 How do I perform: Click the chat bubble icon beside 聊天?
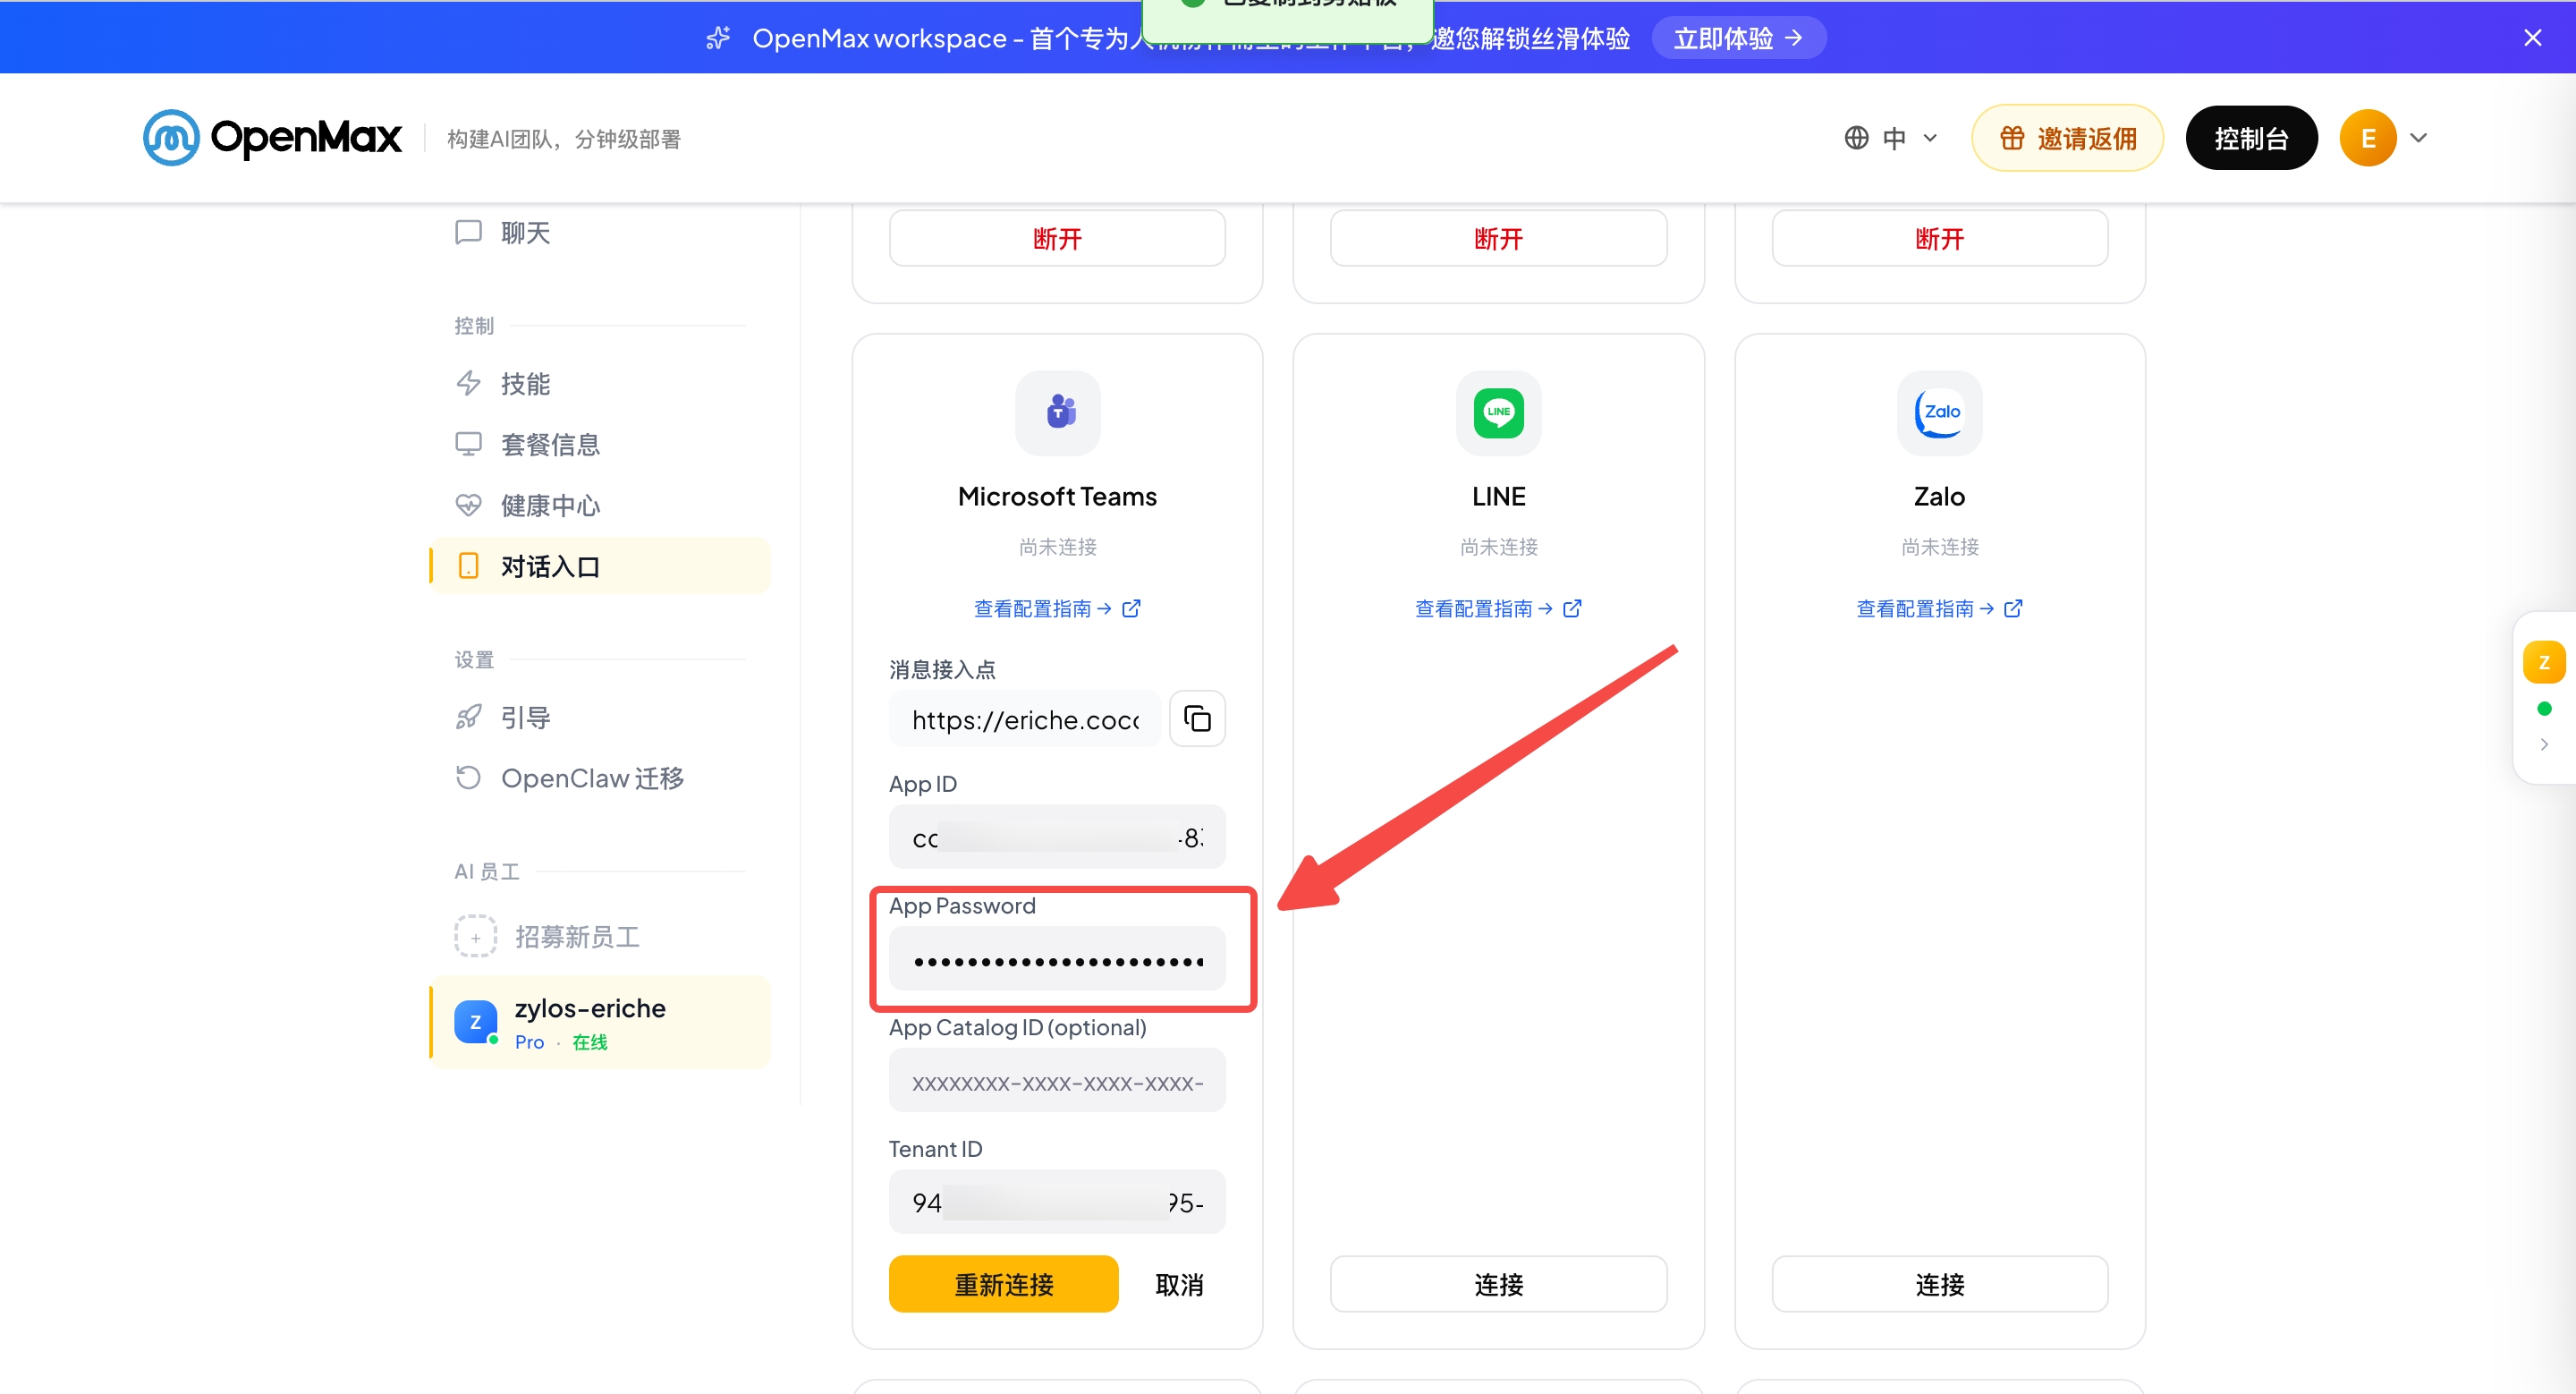tap(468, 232)
